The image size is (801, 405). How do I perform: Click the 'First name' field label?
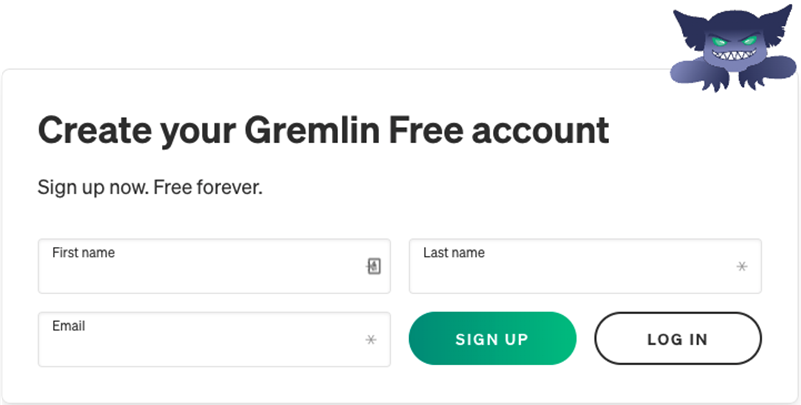(83, 253)
